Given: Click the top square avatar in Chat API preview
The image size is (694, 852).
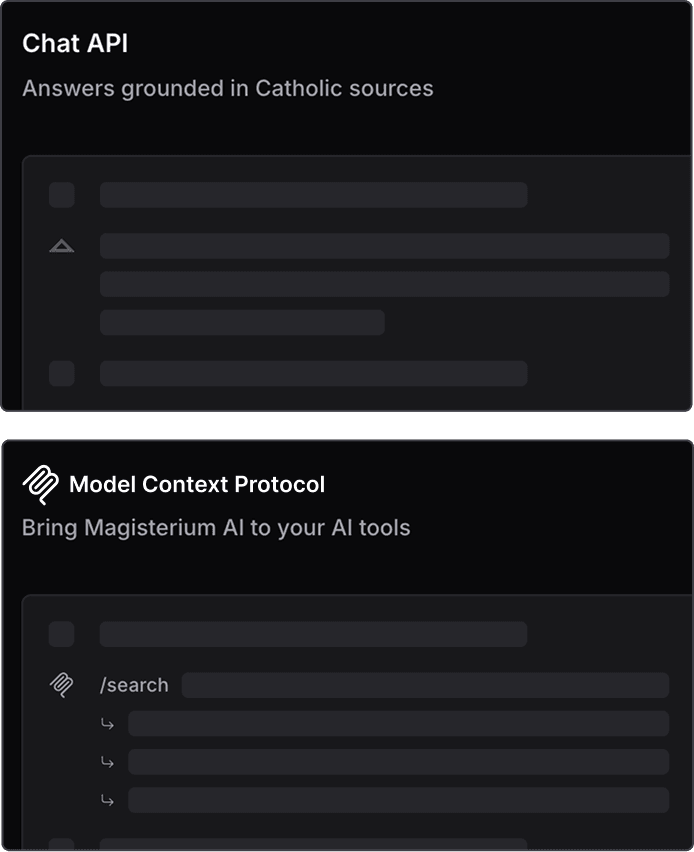Looking at the screenshot, I should coord(62,195).
